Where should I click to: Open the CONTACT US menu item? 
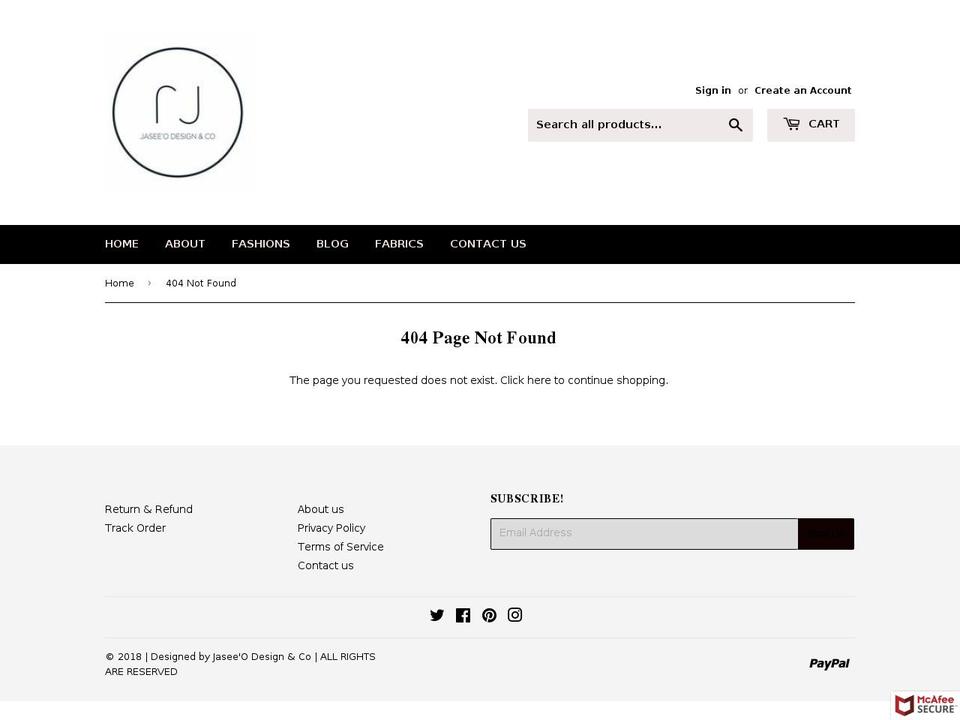pos(488,244)
